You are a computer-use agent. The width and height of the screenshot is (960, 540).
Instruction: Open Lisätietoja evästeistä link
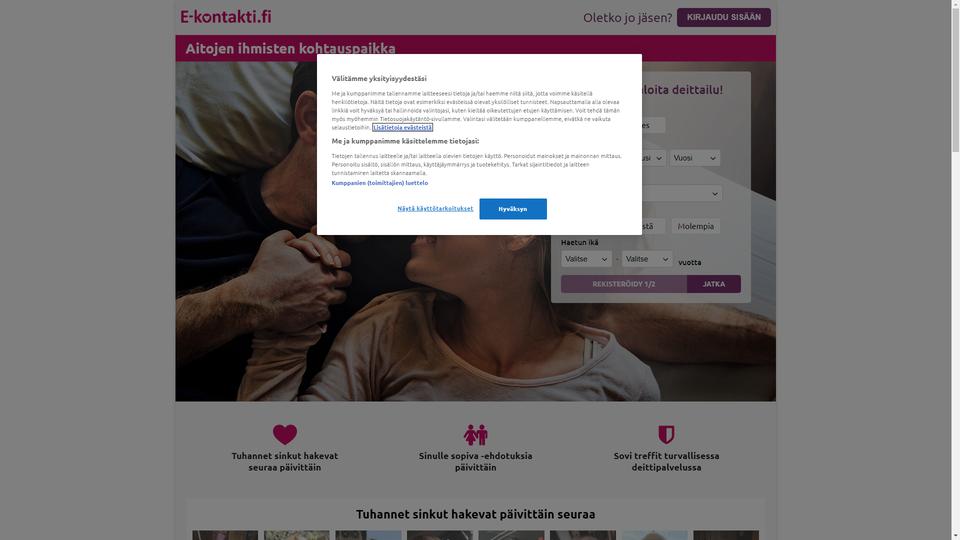[x=402, y=127]
